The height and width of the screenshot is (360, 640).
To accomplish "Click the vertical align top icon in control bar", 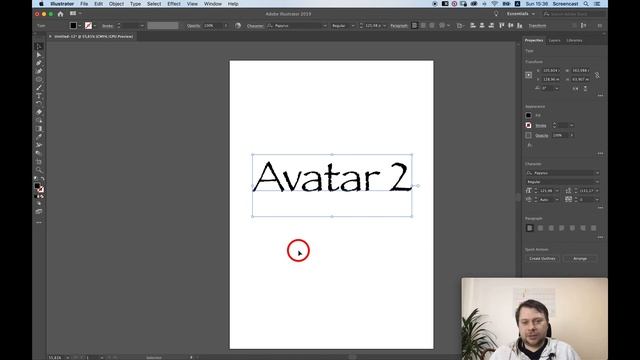I will click(502, 26).
